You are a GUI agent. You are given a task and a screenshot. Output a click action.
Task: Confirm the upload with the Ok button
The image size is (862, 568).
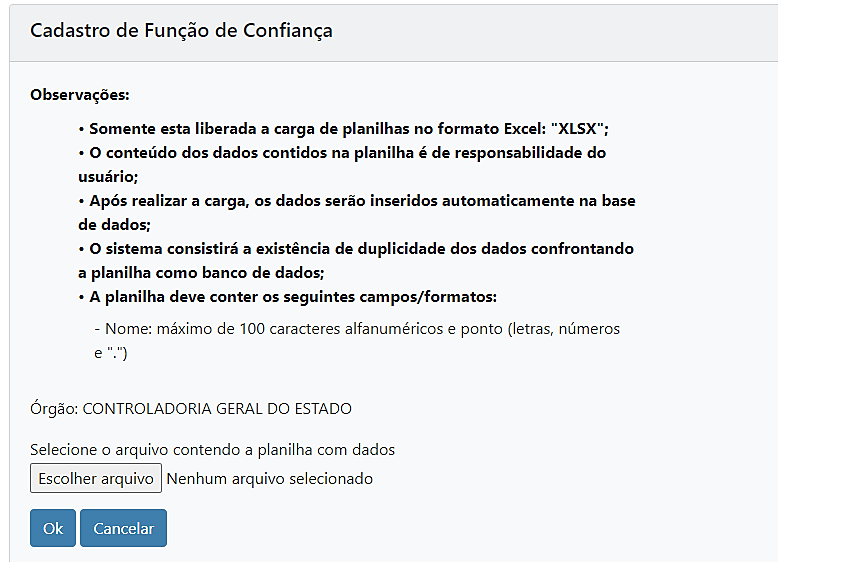[x=53, y=528]
